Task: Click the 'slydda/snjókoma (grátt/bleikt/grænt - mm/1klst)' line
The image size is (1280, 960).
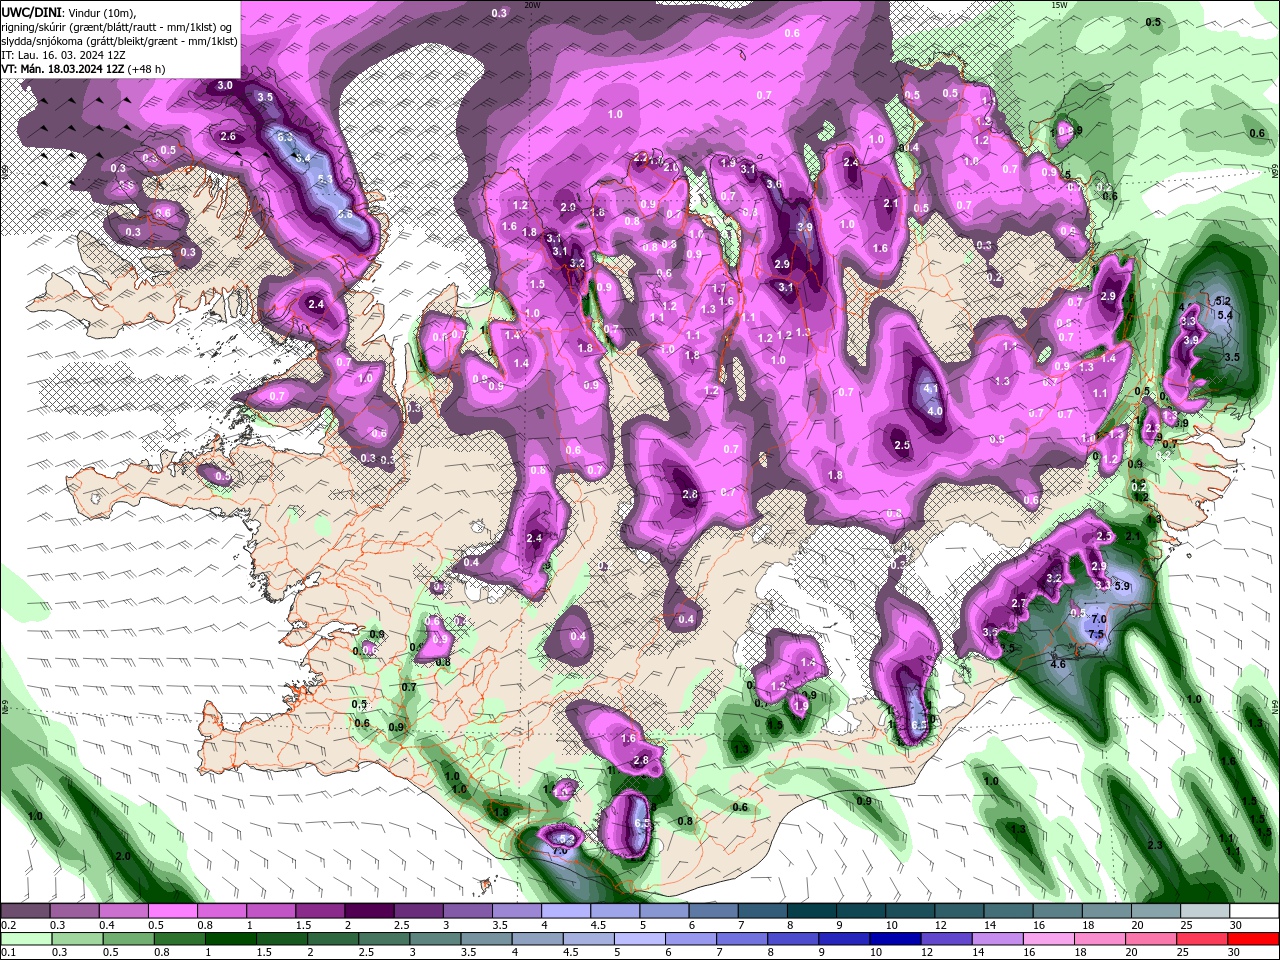Action: [x=120, y=41]
